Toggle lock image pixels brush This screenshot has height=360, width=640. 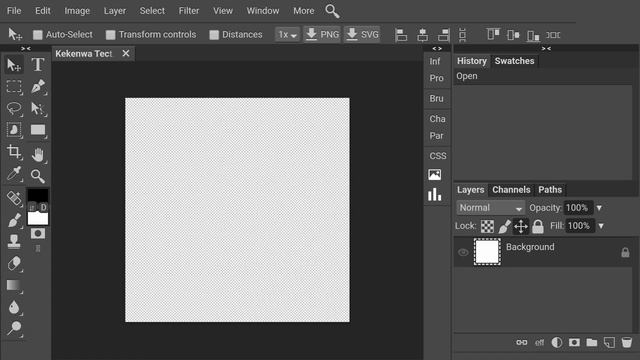point(504,226)
